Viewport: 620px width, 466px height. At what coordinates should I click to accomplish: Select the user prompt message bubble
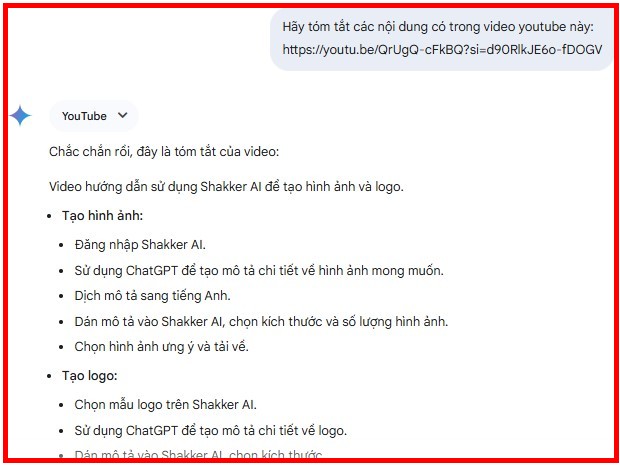[441, 39]
